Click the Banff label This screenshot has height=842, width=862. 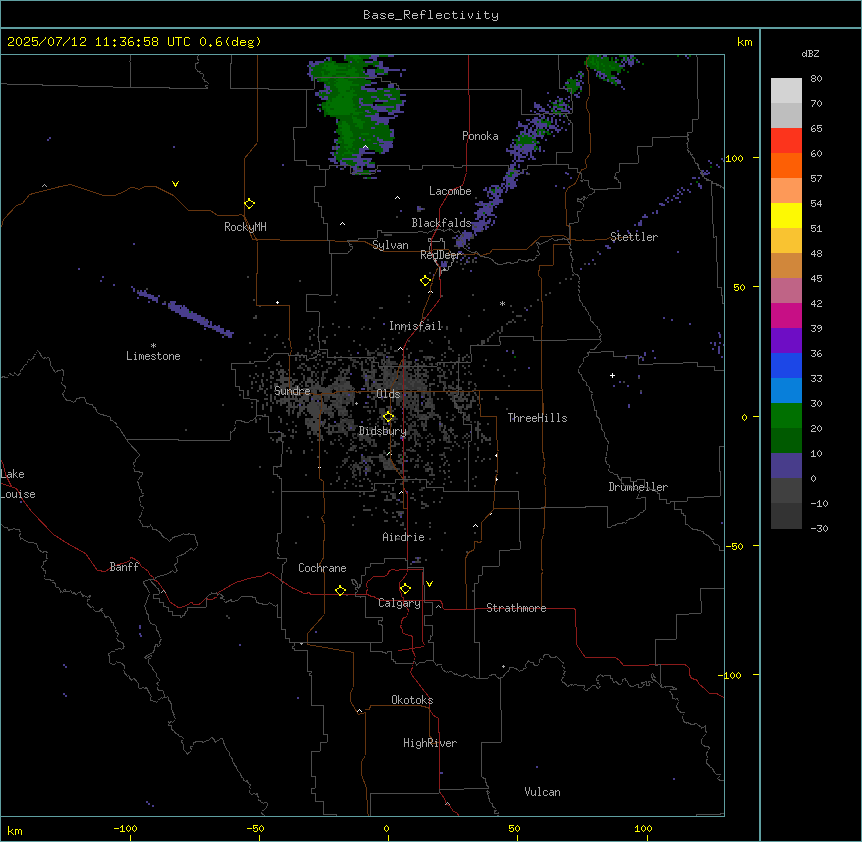(124, 567)
